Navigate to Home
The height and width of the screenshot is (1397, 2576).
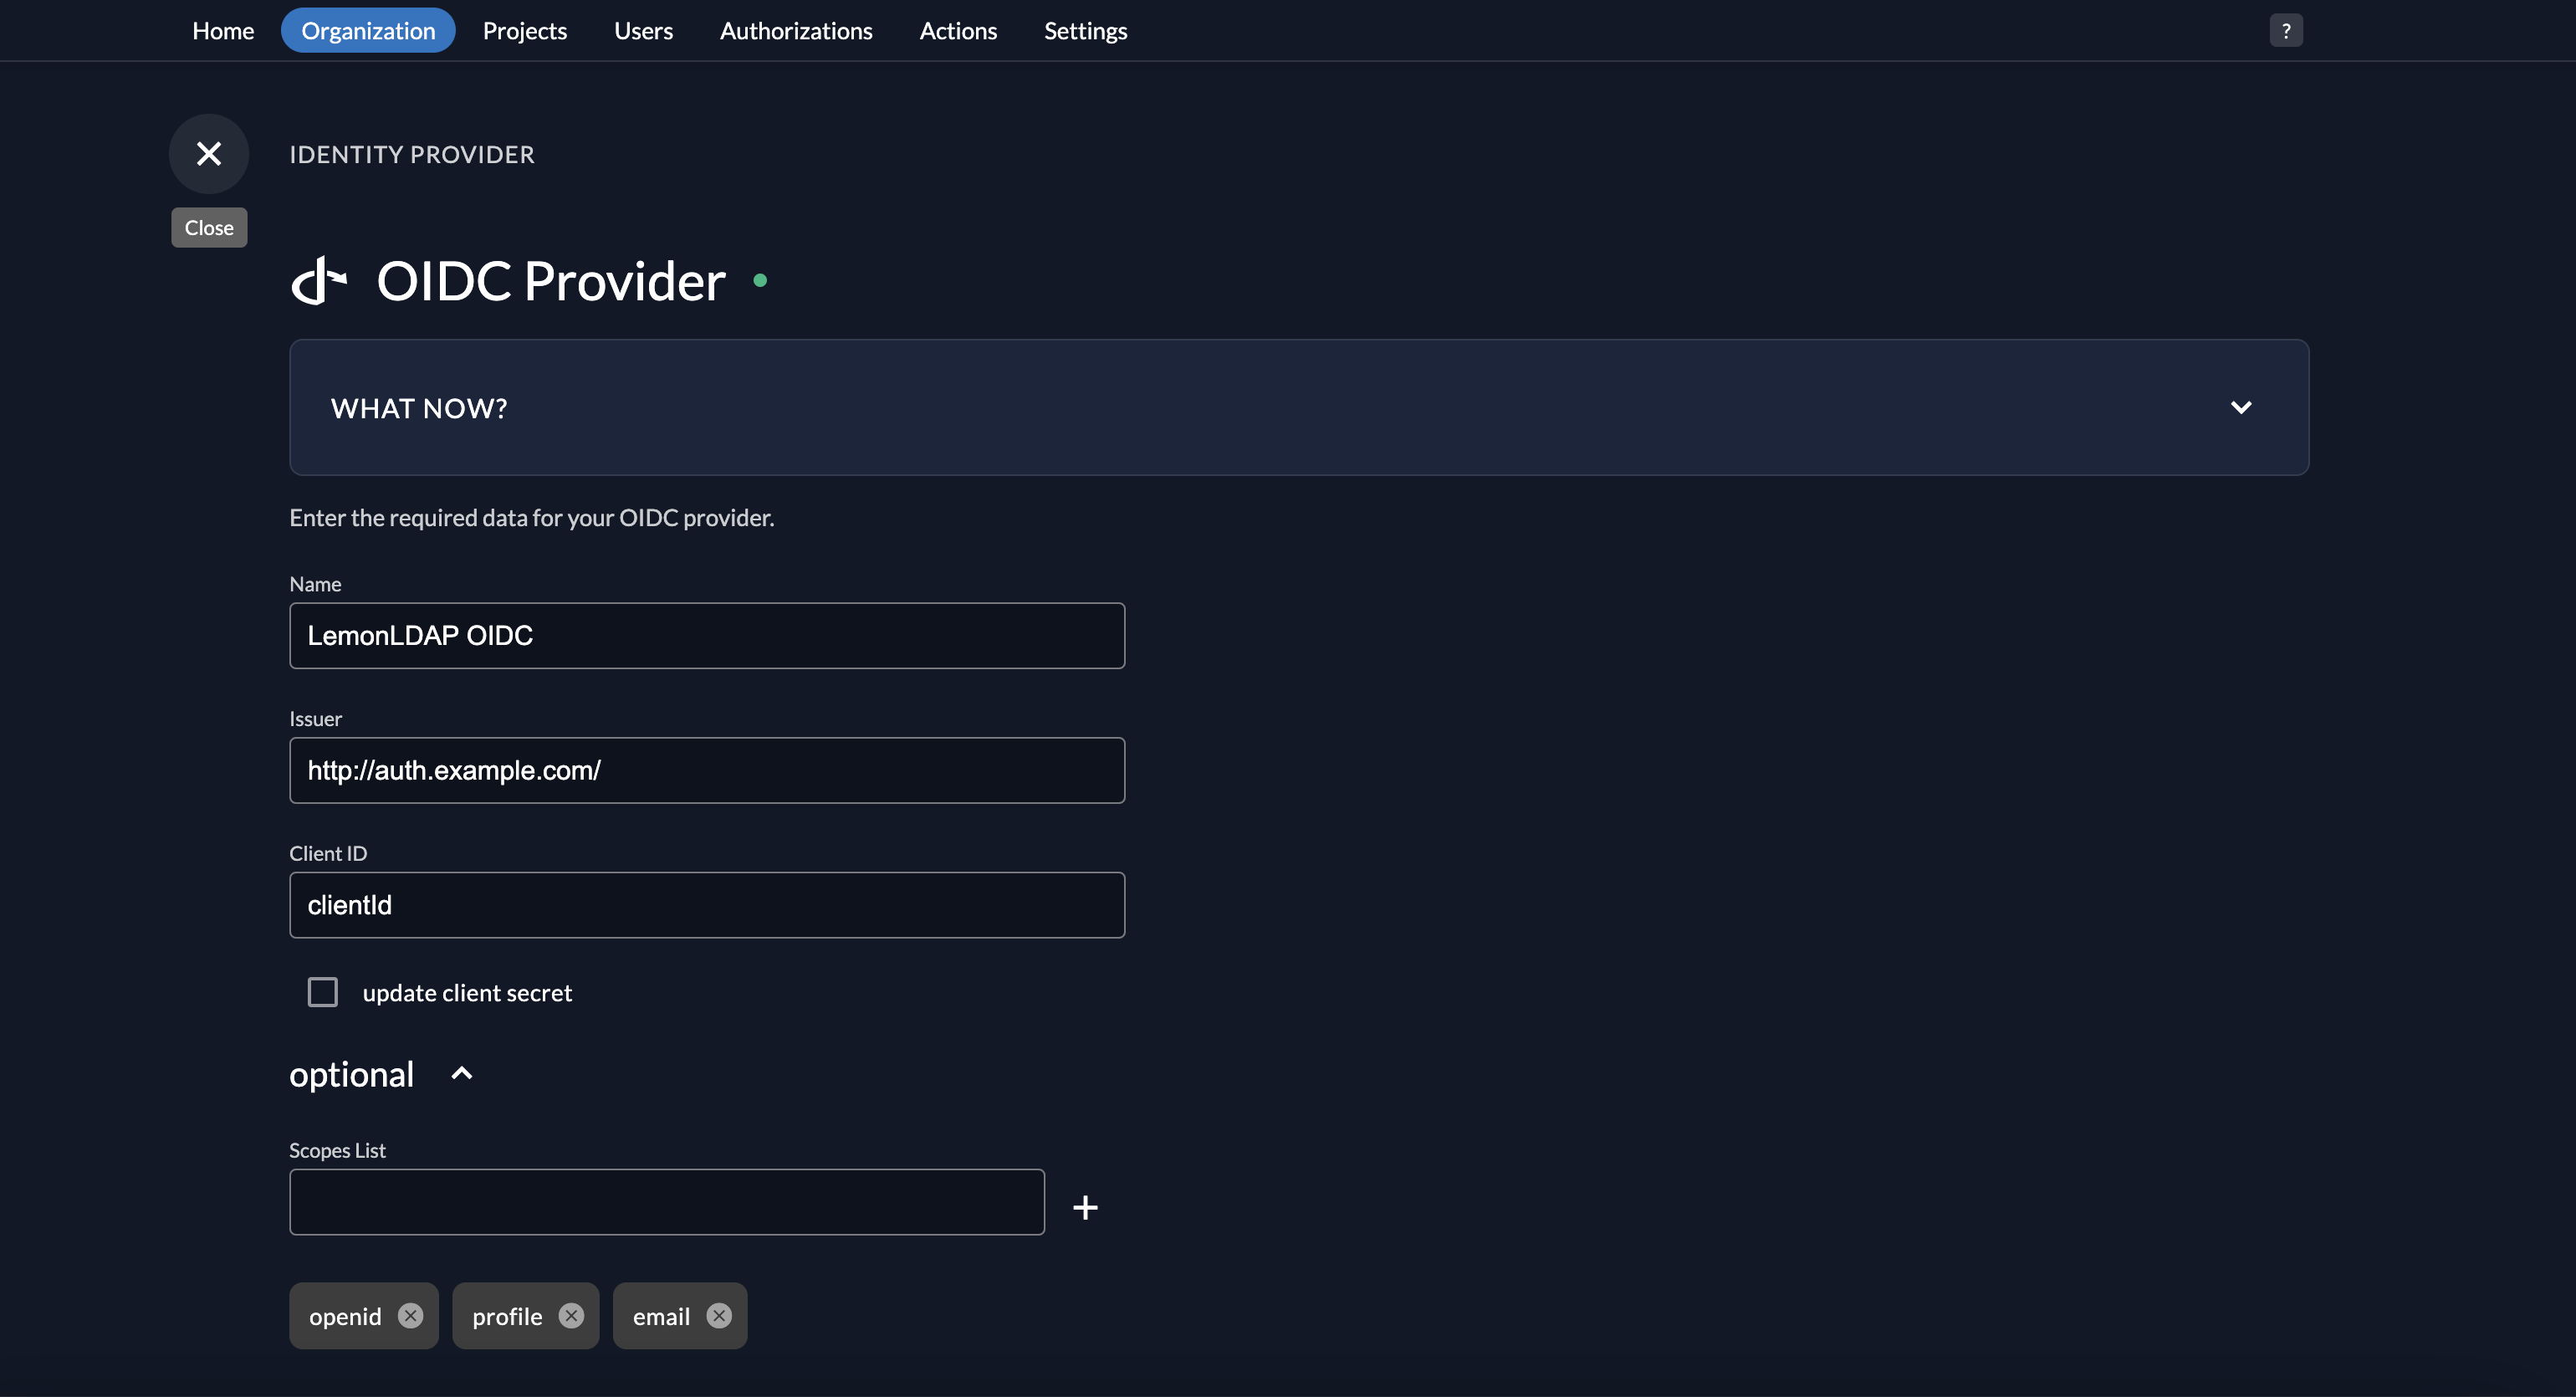pos(222,30)
